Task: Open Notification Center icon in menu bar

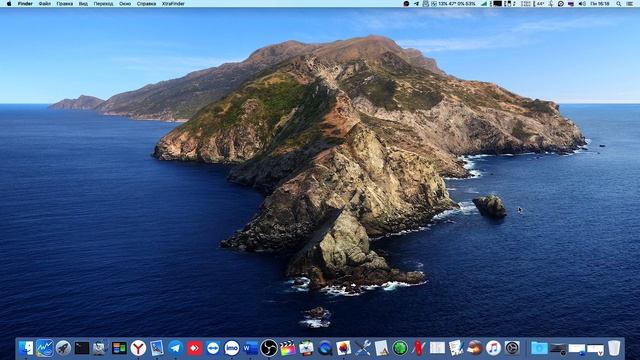Action: [630, 4]
